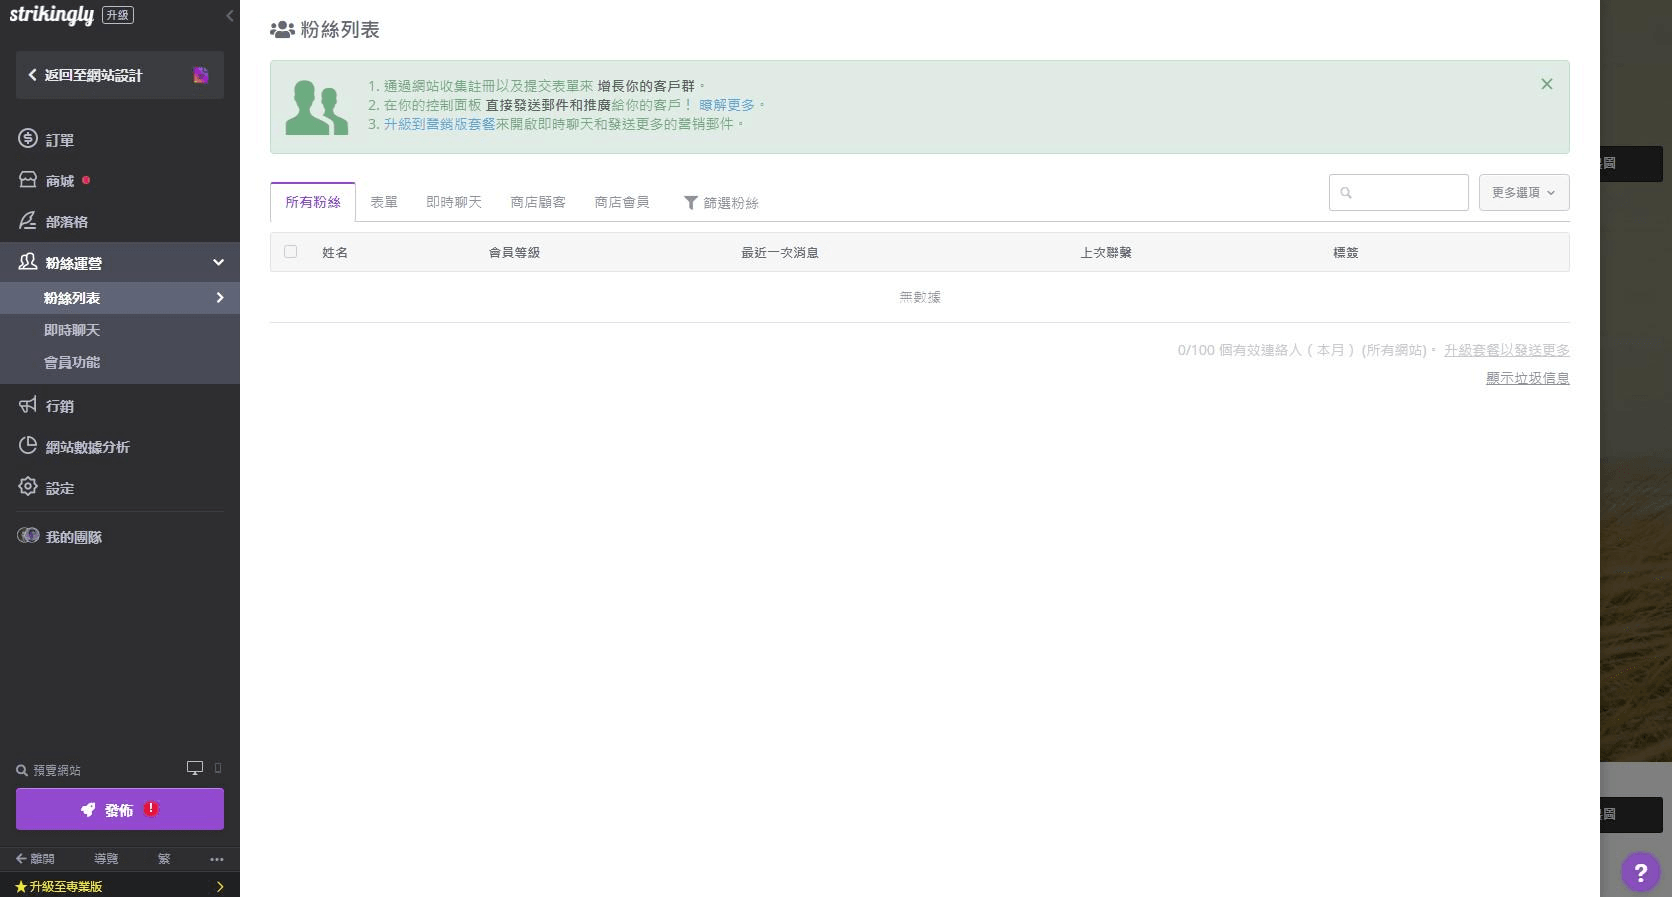1672x897 pixels.
Task: Click 升級套餐以發送更多 link
Action: click(x=1507, y=350)
